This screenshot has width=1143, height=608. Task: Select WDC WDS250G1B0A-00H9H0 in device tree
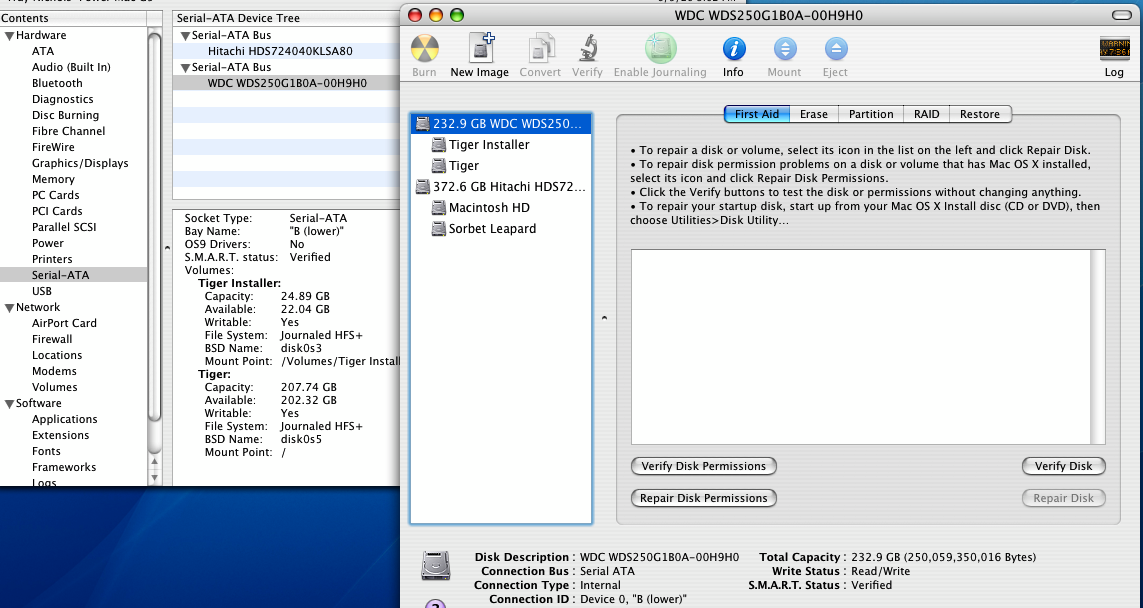point(286,83)
